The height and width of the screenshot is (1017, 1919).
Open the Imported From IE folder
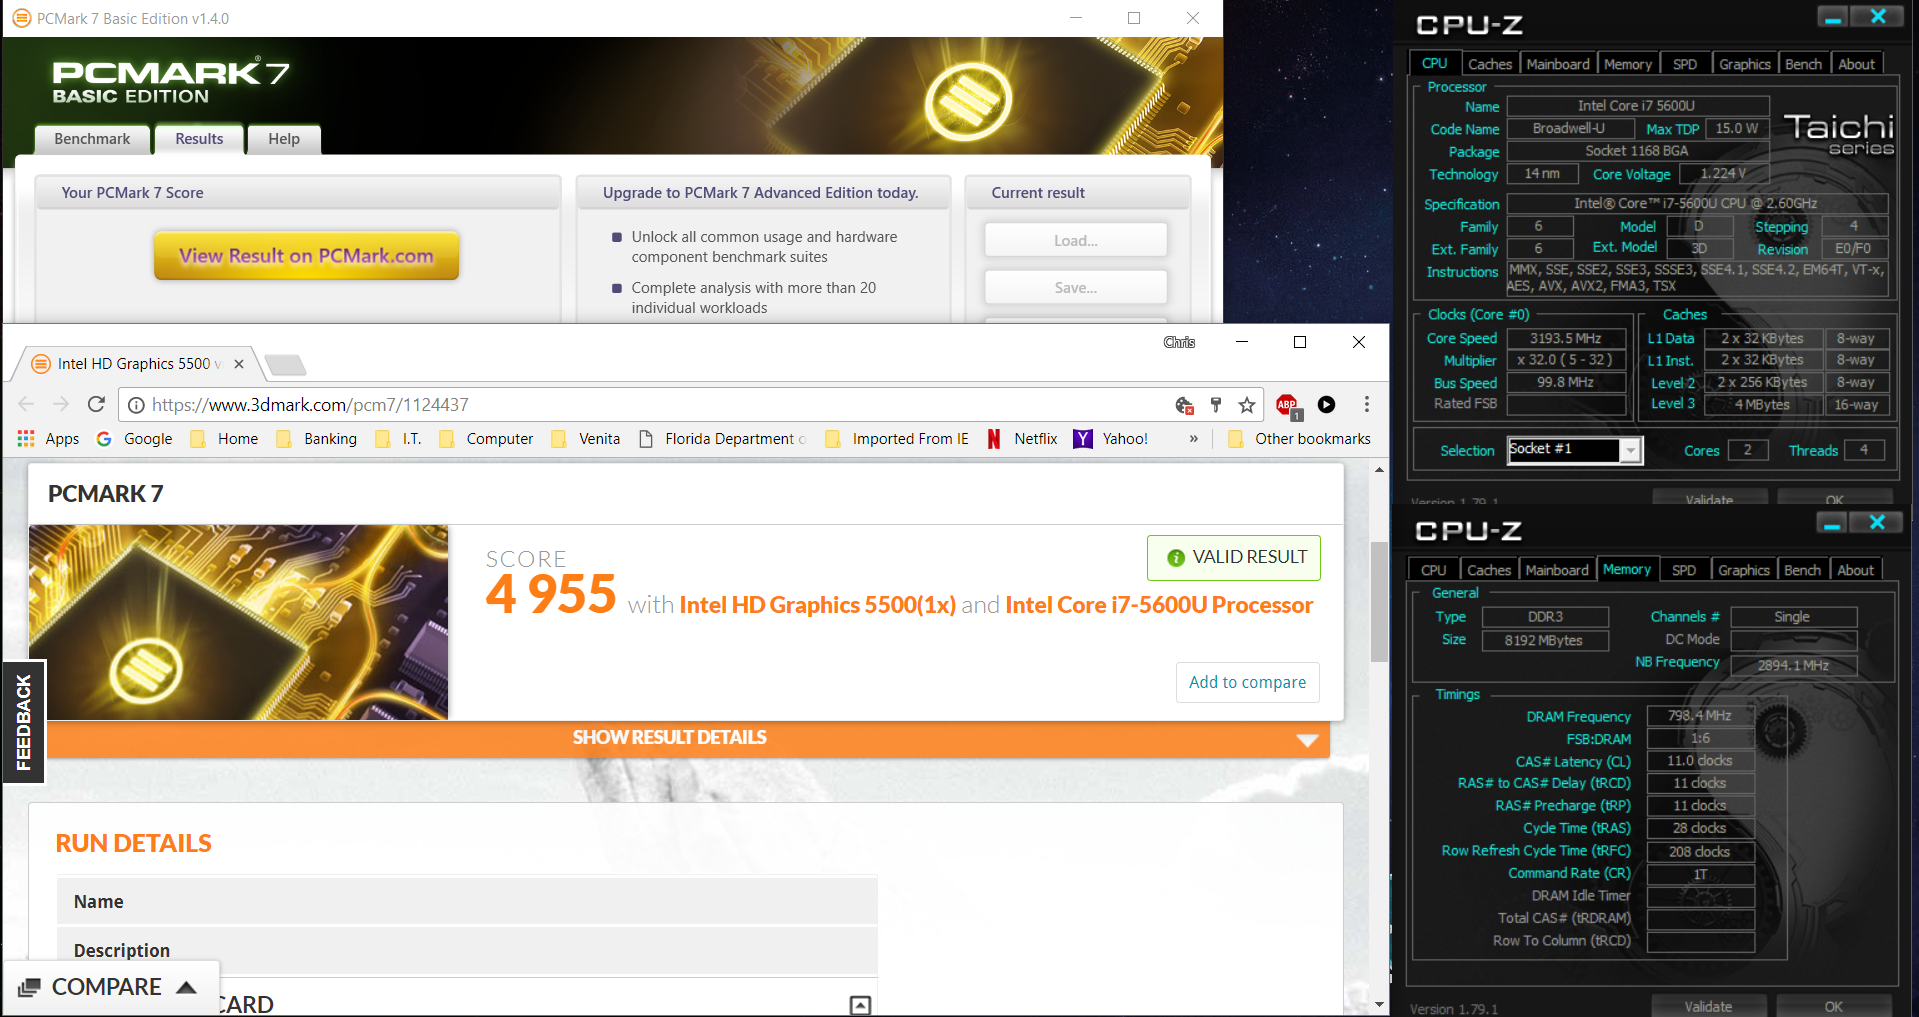coord(897,438)
